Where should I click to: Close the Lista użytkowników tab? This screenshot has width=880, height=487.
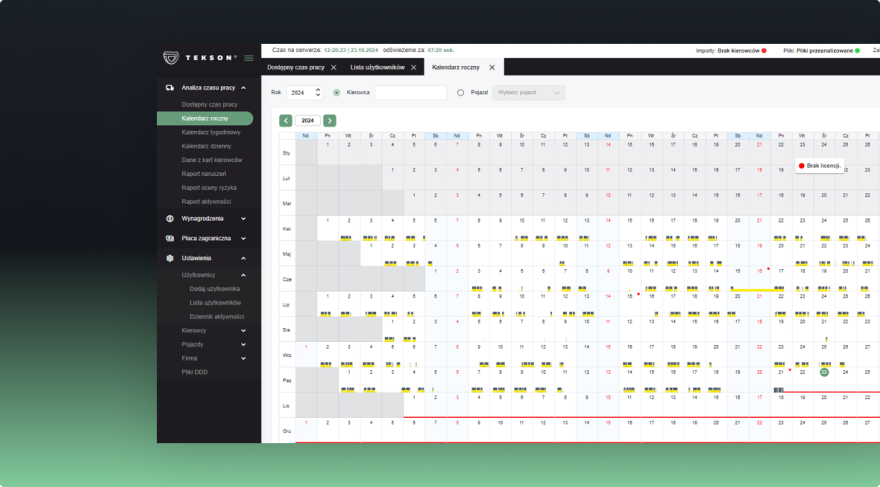coord(413,67)
